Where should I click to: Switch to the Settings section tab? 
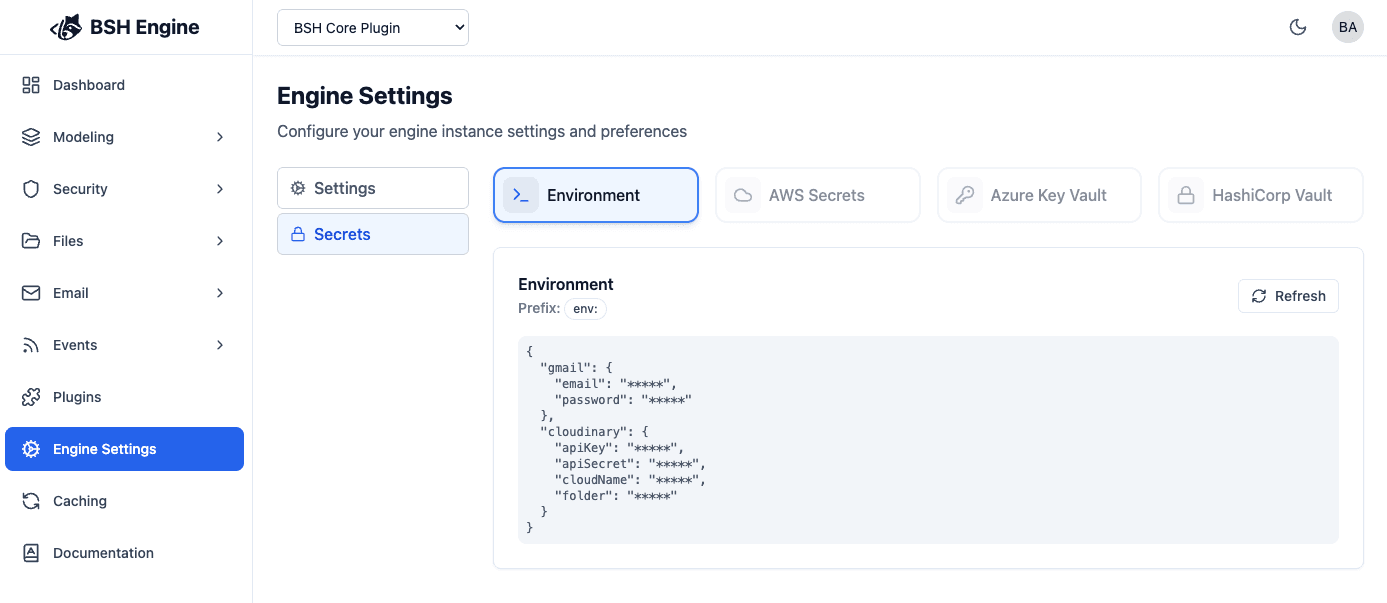point(372,188)
